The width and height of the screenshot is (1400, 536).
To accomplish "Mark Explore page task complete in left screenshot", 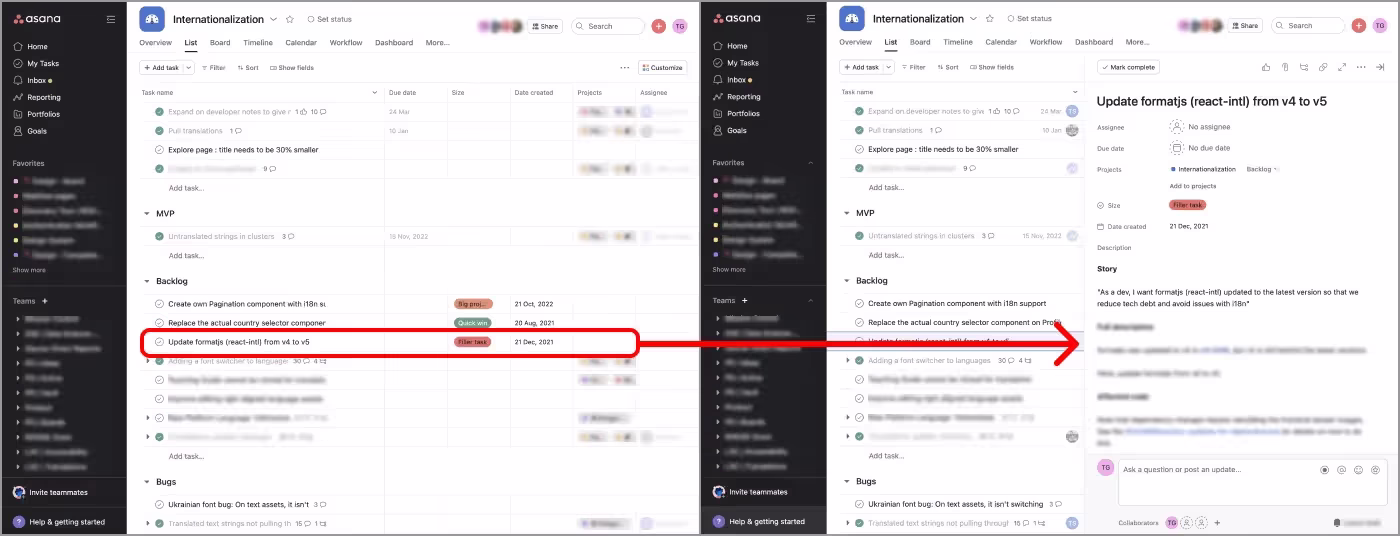I will (x=159, y=149).
